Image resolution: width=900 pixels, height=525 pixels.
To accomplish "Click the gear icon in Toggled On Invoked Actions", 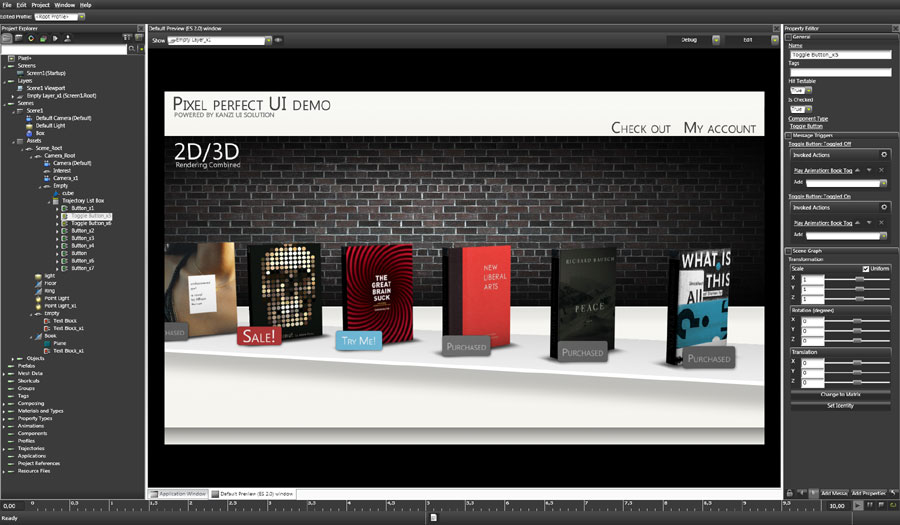I will click(884, 207).
